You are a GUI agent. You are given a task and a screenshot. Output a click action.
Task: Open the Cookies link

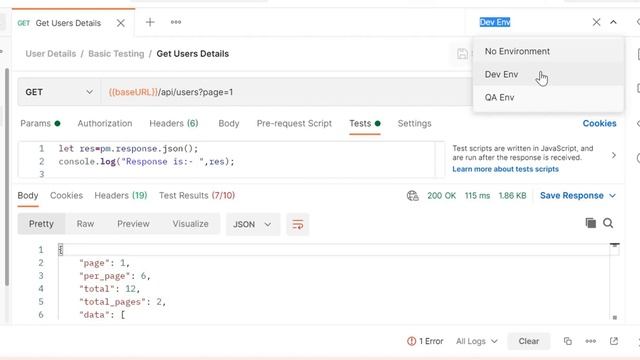[x=599, y=123]
